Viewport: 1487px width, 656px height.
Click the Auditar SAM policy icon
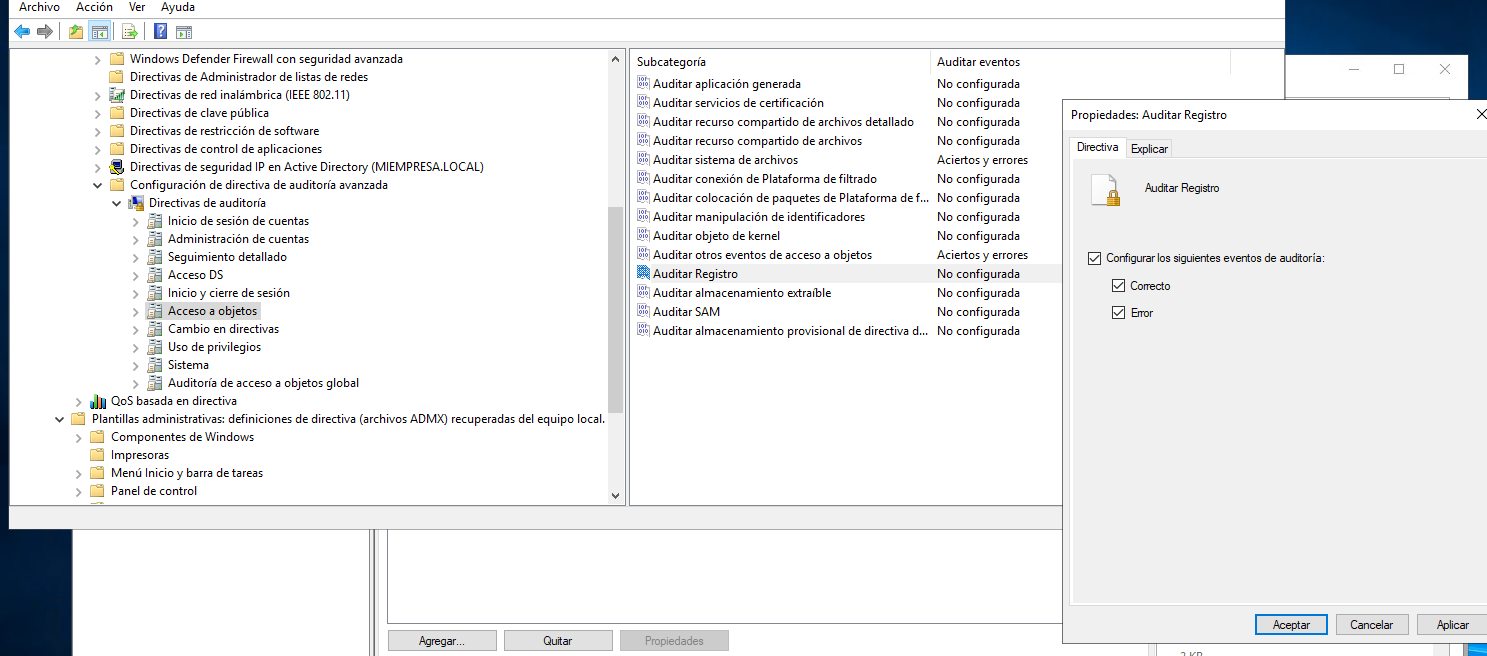tap(644, 312)
